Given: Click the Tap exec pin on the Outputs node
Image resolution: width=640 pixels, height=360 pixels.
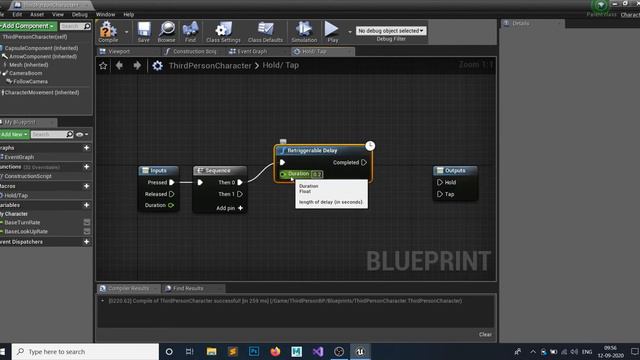Looking at the screenshot, I should point(440,194).
